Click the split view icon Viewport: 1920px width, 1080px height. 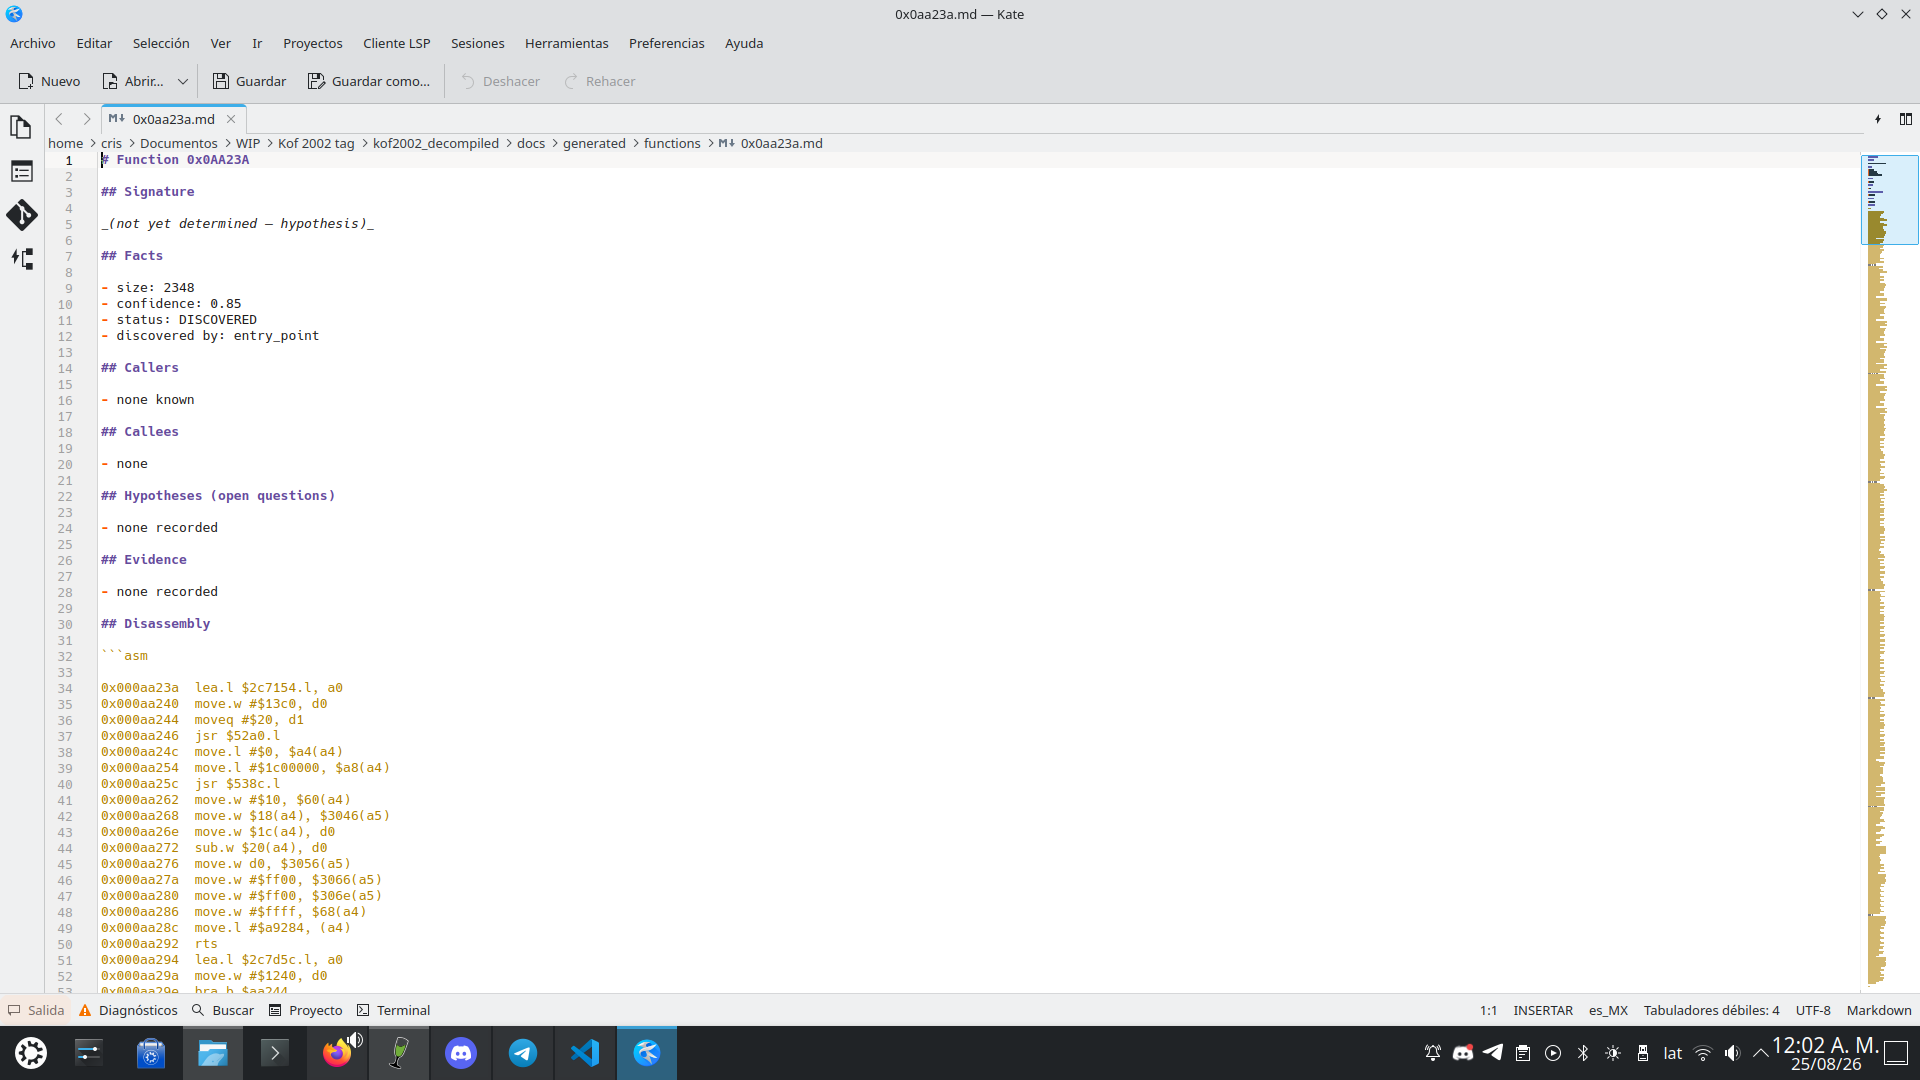[x=1906, y=119]
